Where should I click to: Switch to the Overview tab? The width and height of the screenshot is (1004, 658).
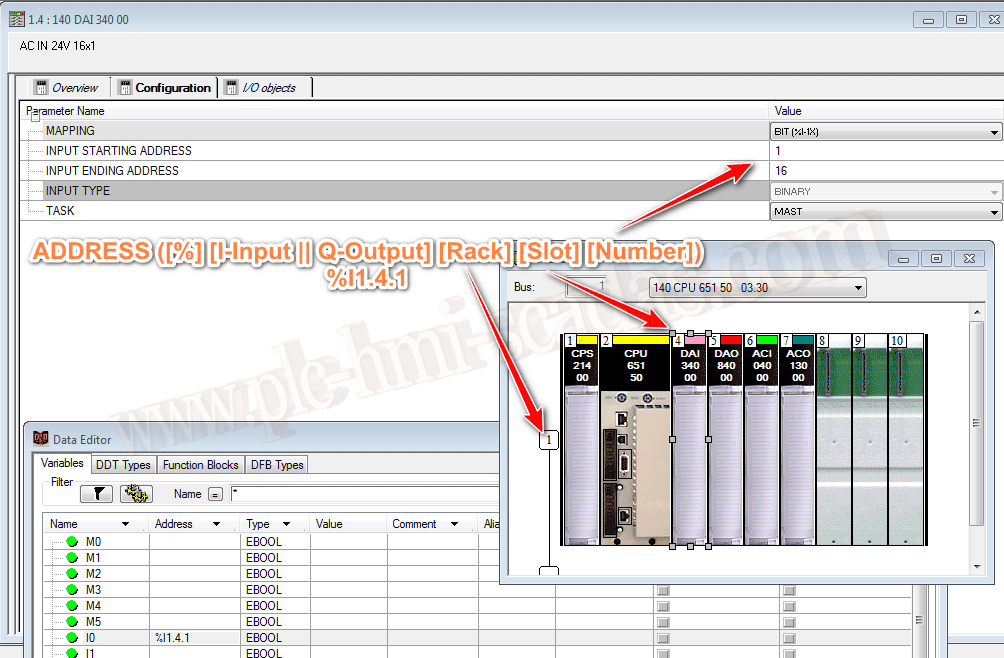tap(66, 88)
